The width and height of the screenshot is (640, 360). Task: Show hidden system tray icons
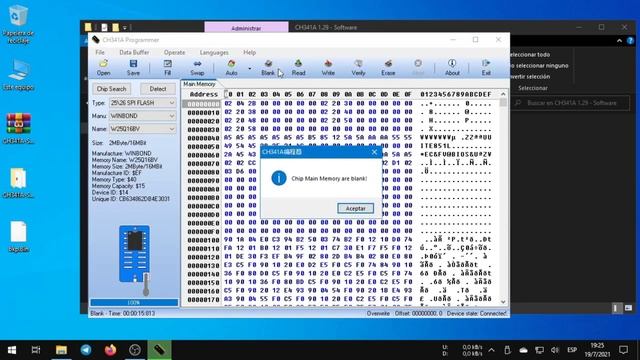491,350
